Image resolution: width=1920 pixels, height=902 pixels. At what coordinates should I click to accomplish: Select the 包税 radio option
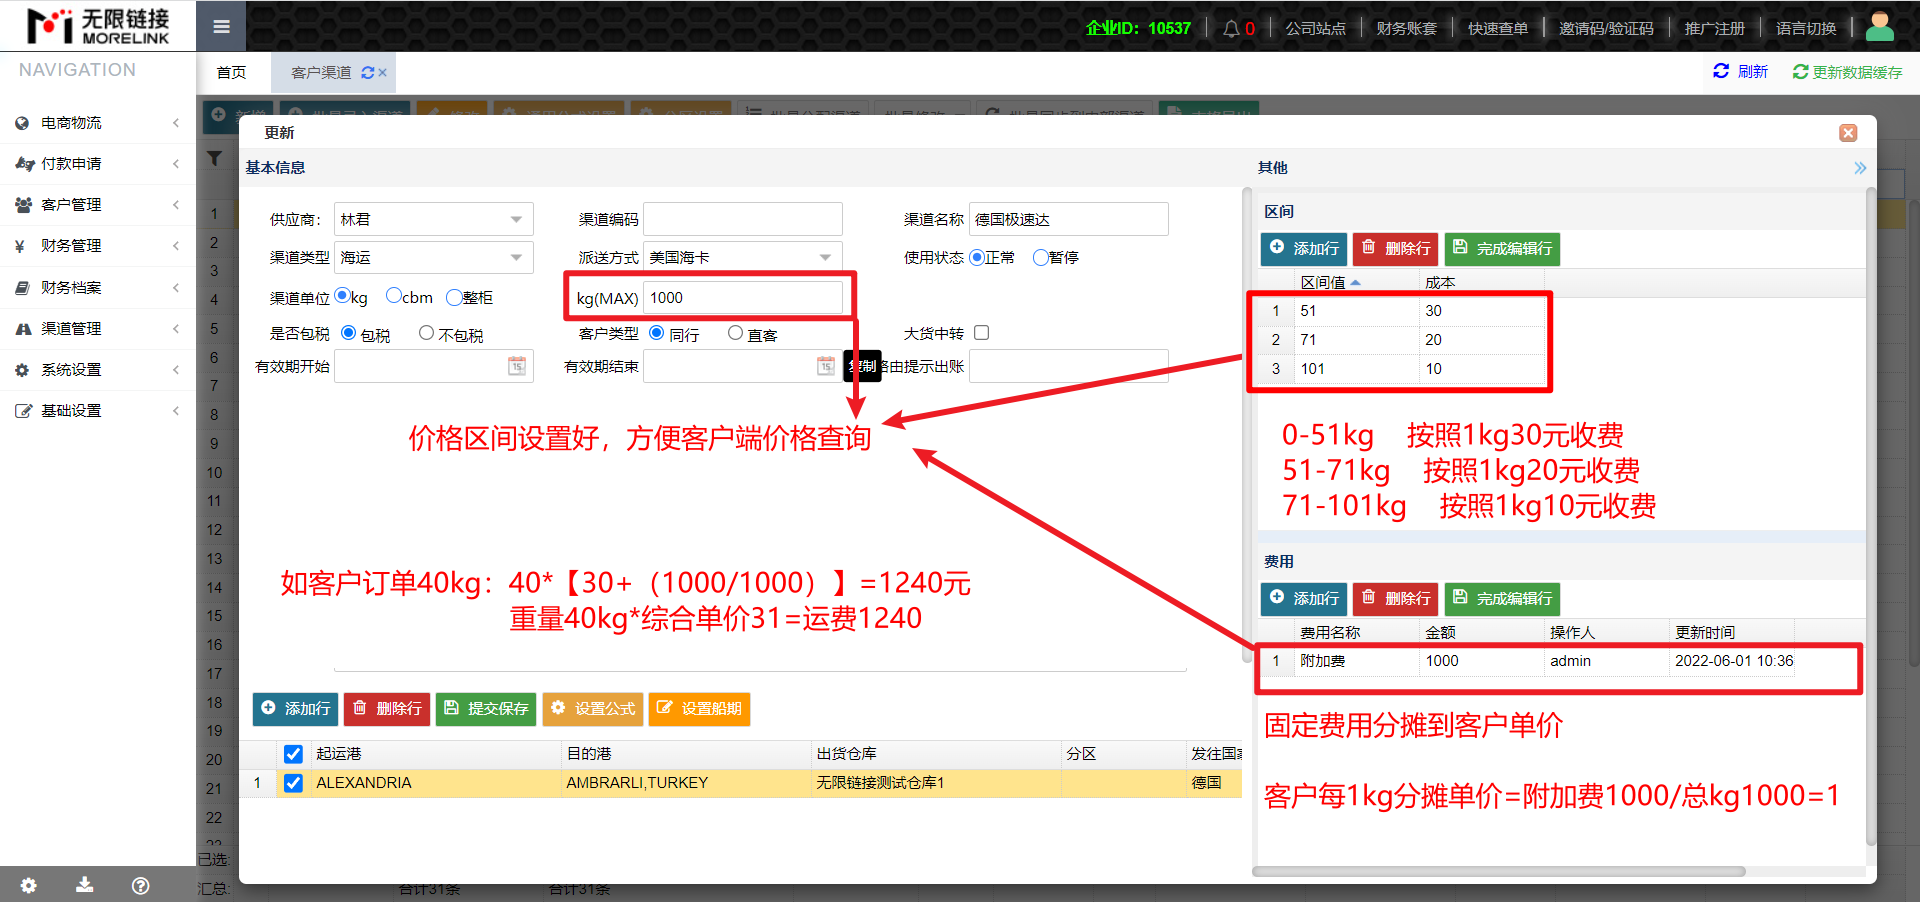click(x=348, y=333)
